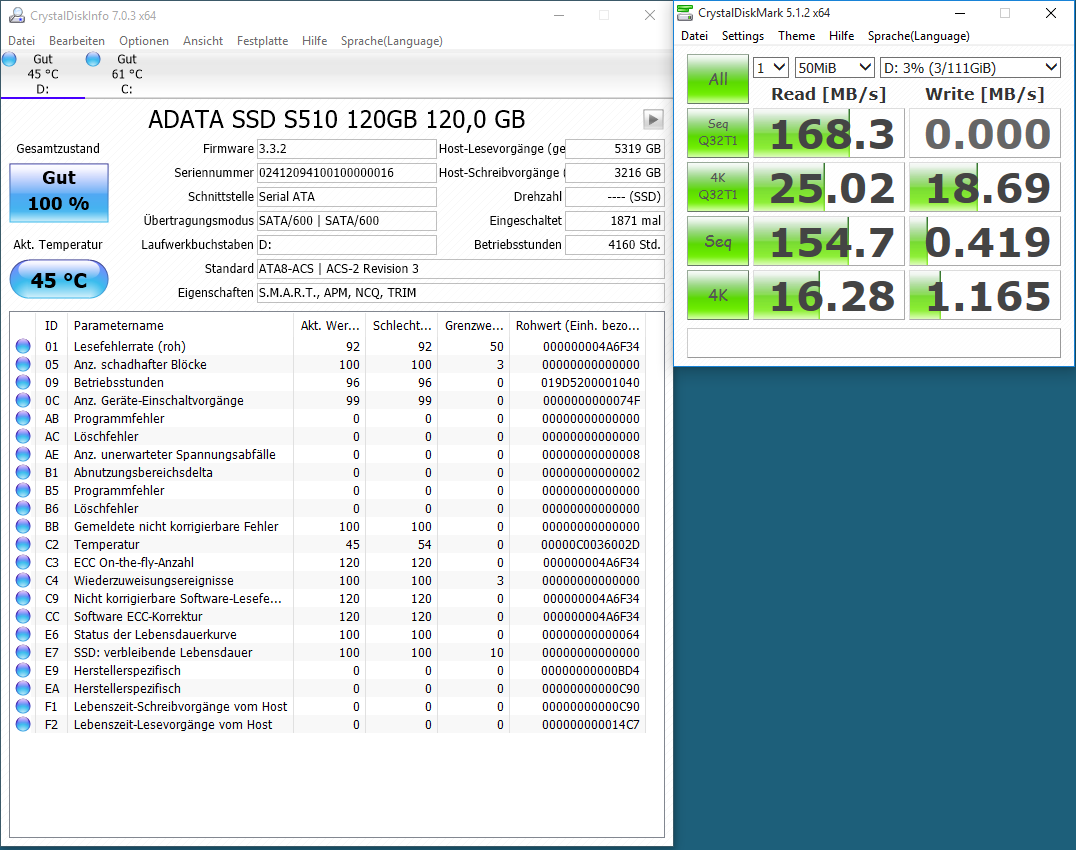Click status orb for the AC Löschfehler row
Viewport: 1076px width, 850px height.
[23, 436]
